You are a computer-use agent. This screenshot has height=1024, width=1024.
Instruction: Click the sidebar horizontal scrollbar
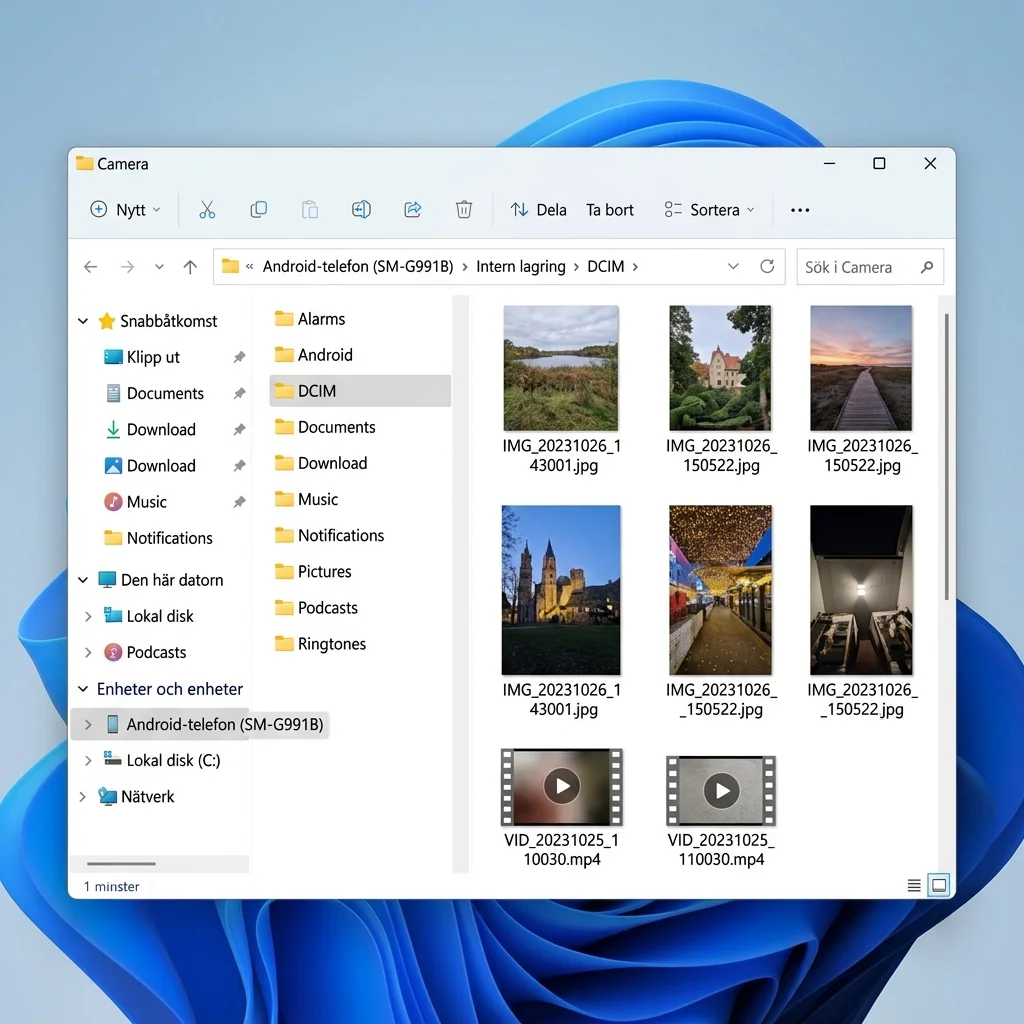click(121, 863)
